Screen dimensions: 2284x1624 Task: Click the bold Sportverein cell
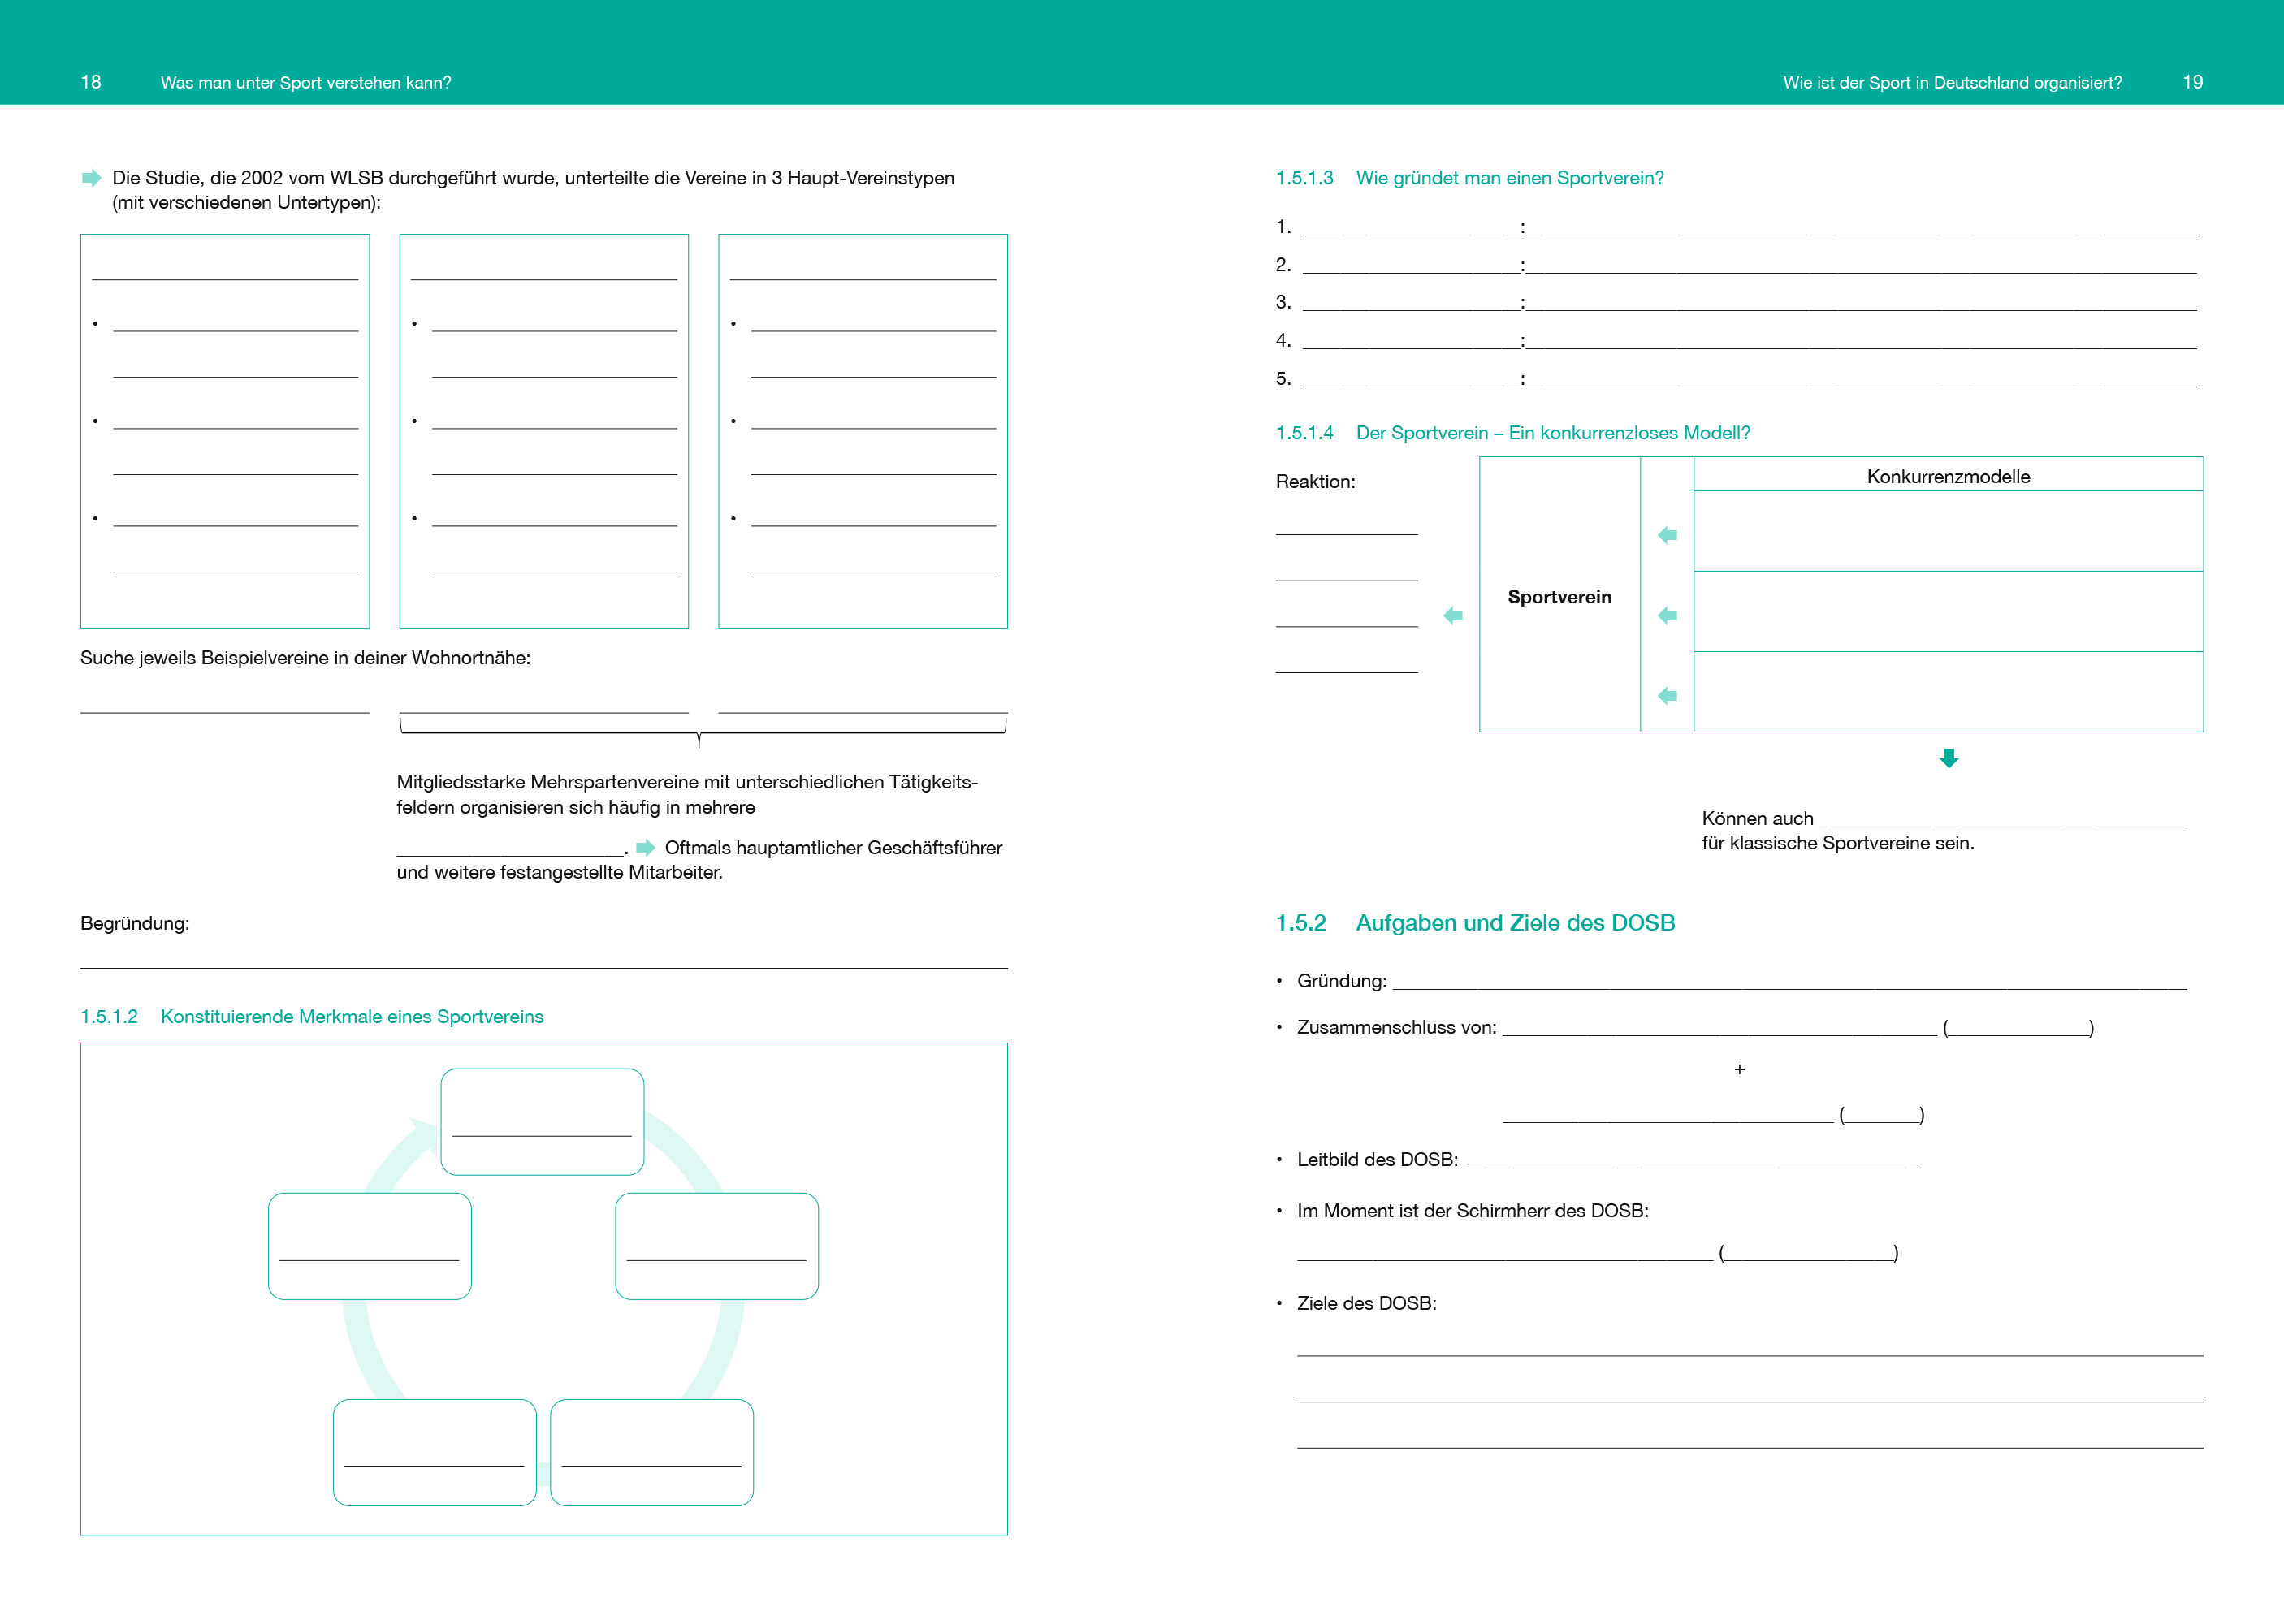tap(1559, 597)
